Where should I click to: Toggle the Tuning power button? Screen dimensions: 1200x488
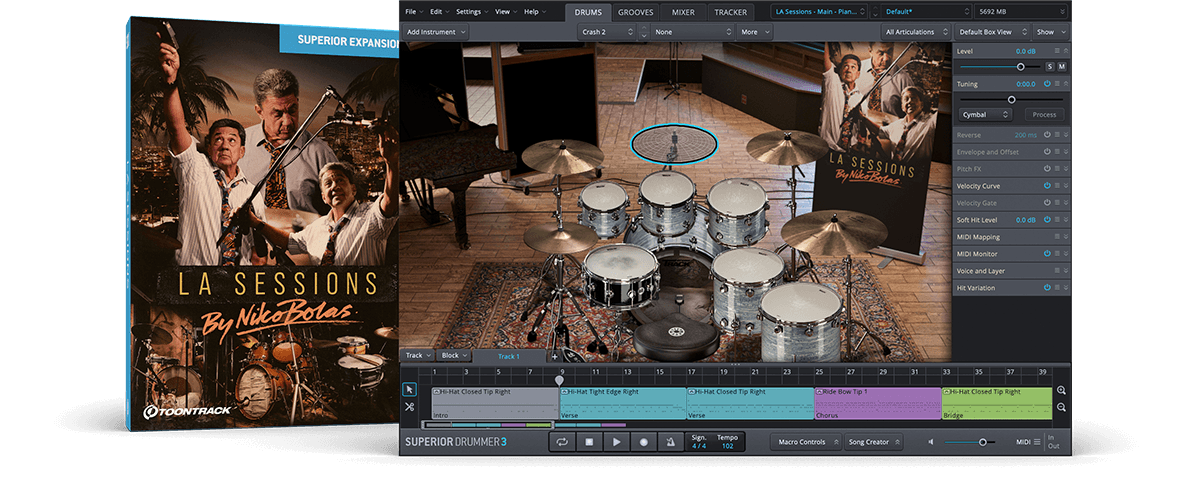coord(1047,84)
